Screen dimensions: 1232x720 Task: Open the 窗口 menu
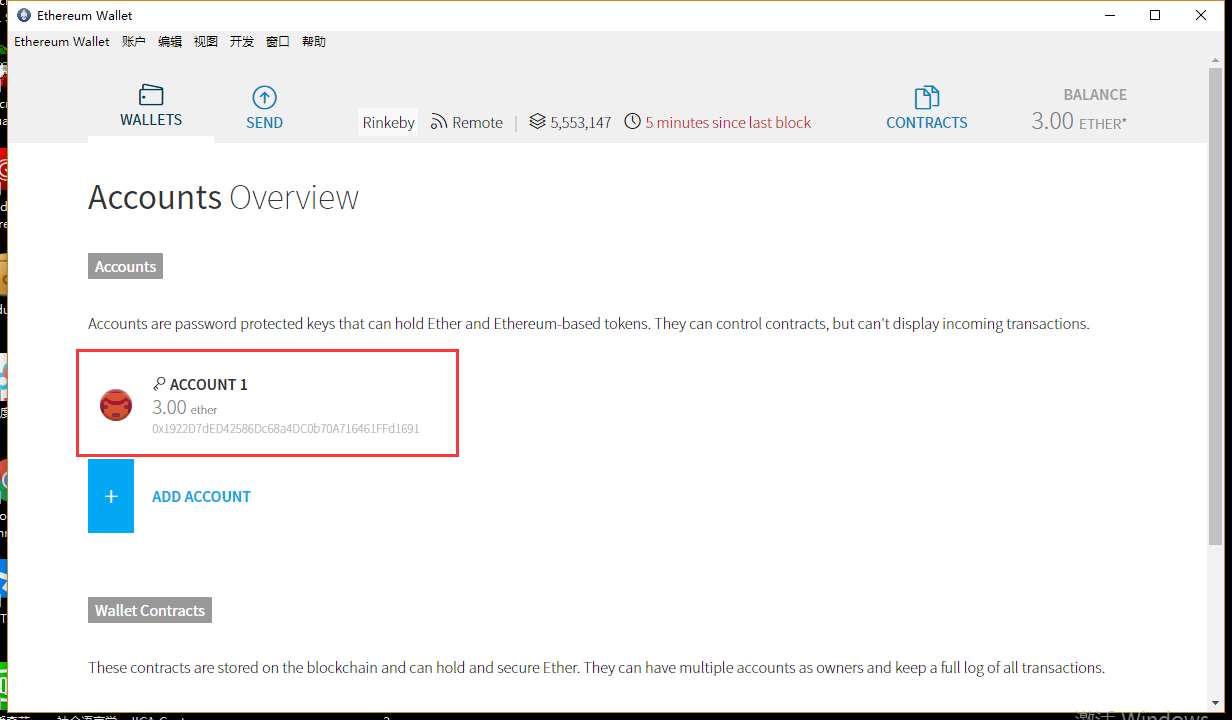[x=278, y=42]
